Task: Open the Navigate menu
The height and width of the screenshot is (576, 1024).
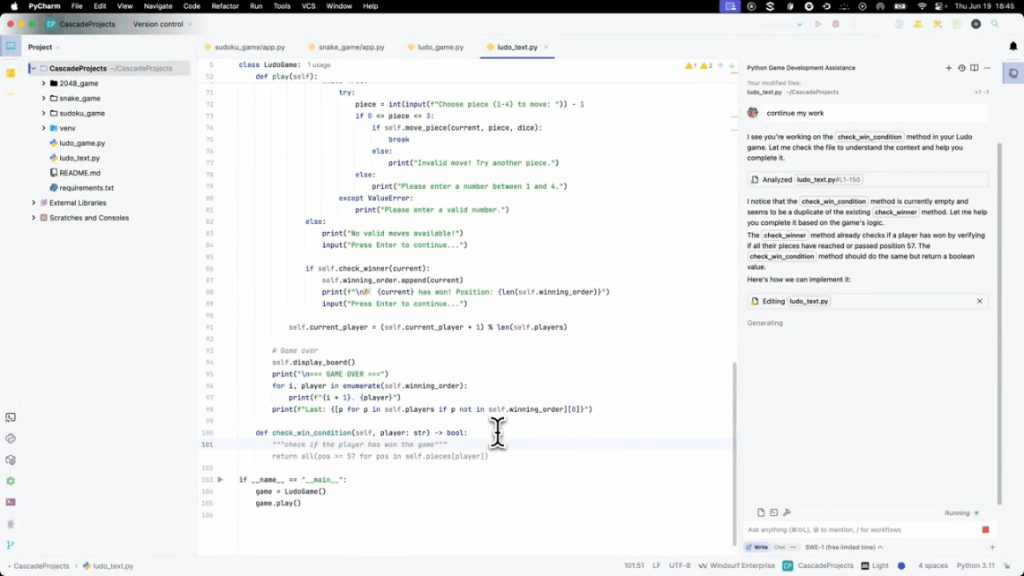Action: click(x=157, y=6)
